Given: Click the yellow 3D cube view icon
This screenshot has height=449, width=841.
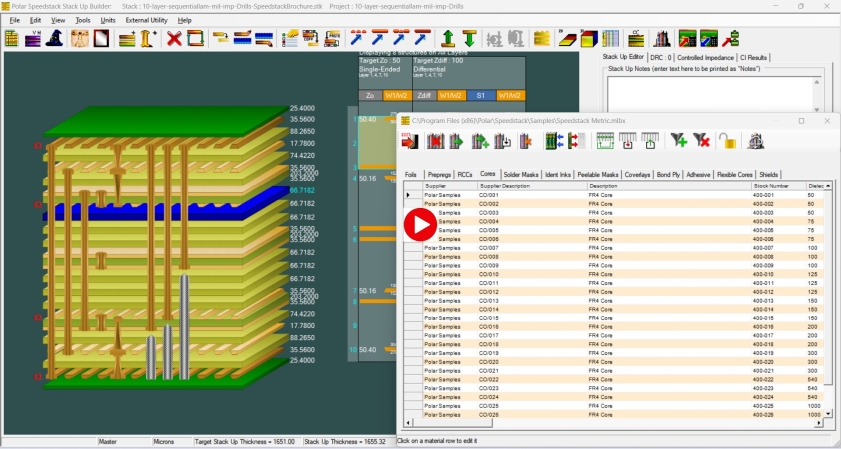Looking at the screenshot, I should (588, 38).
